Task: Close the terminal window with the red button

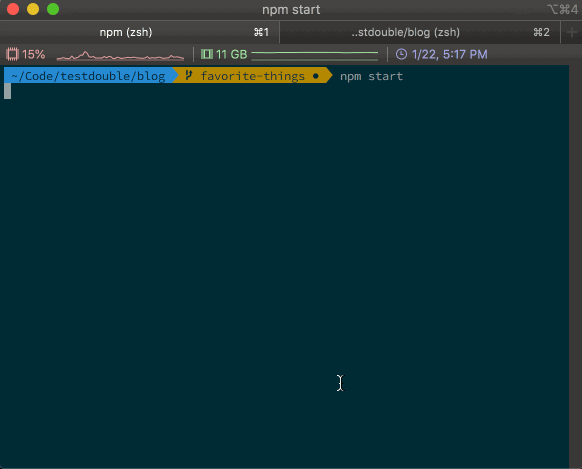Action: 13,9
